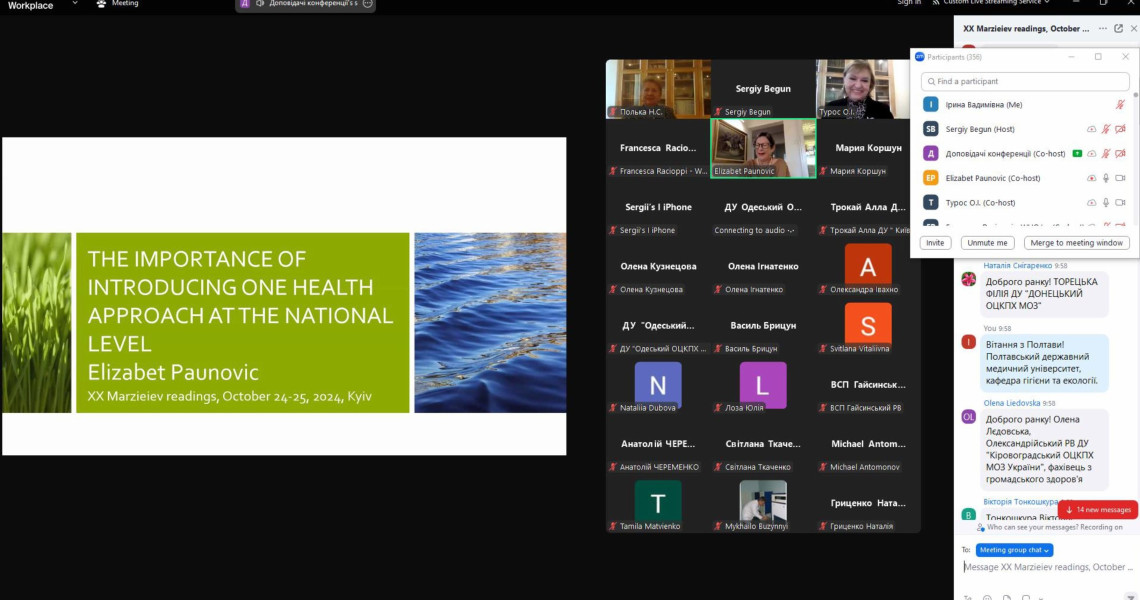Close the chat panel
The width and height of the screenshot is (1140, 600).
pos(1133,28)
